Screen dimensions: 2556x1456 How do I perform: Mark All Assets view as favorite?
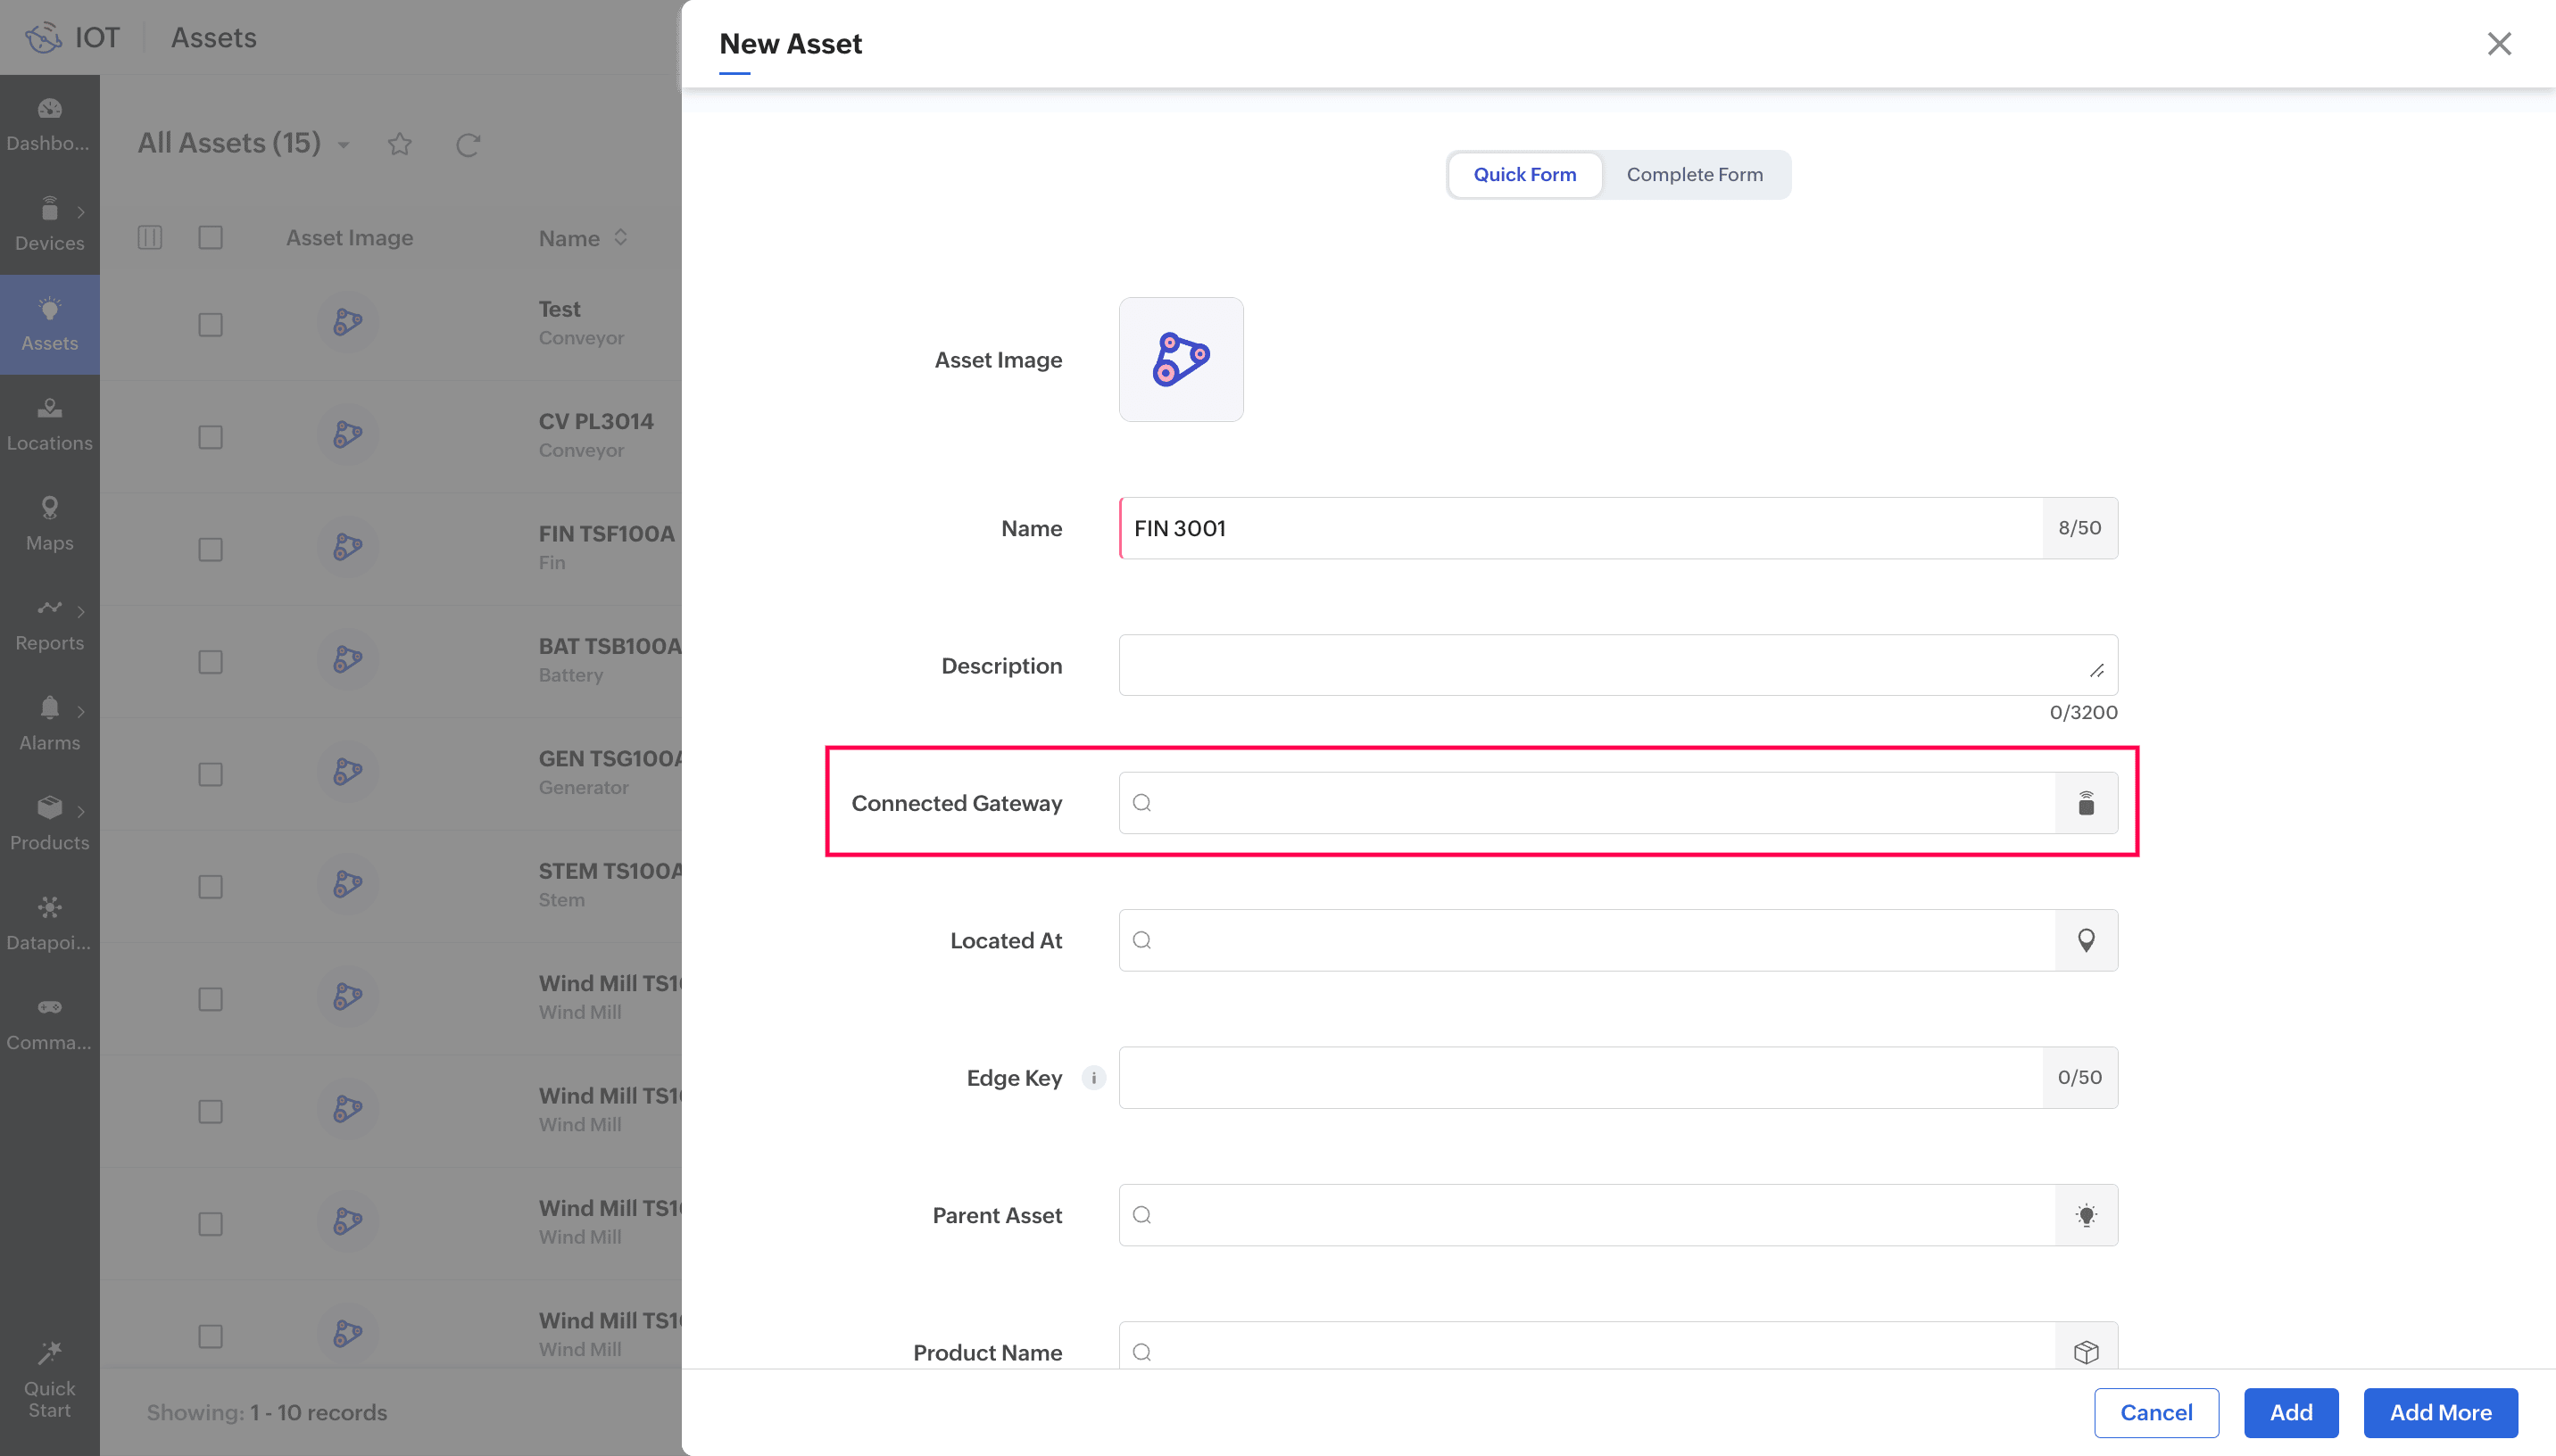[400, 145]
